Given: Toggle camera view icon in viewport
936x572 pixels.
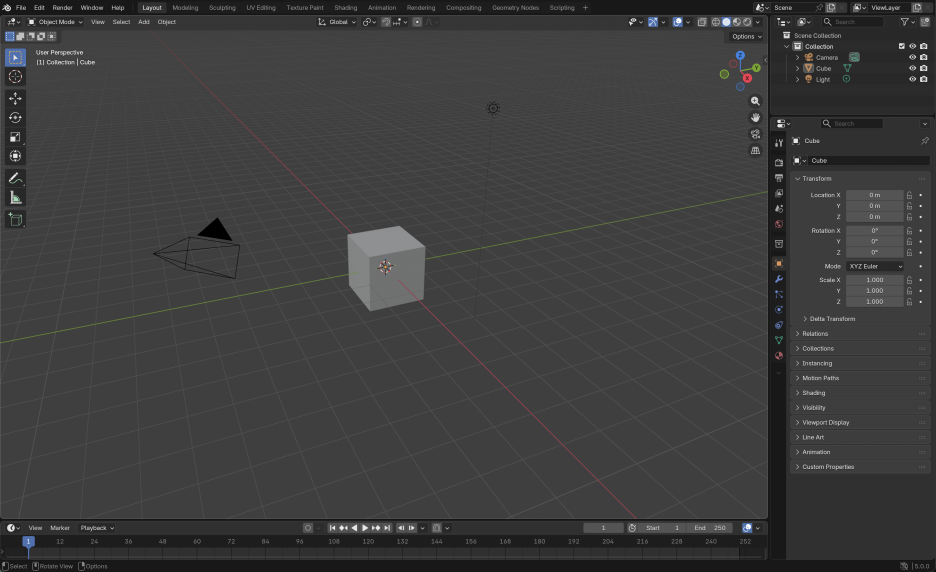Looking at the screenshot, I should pyautogui.click(x=755, y=134).
